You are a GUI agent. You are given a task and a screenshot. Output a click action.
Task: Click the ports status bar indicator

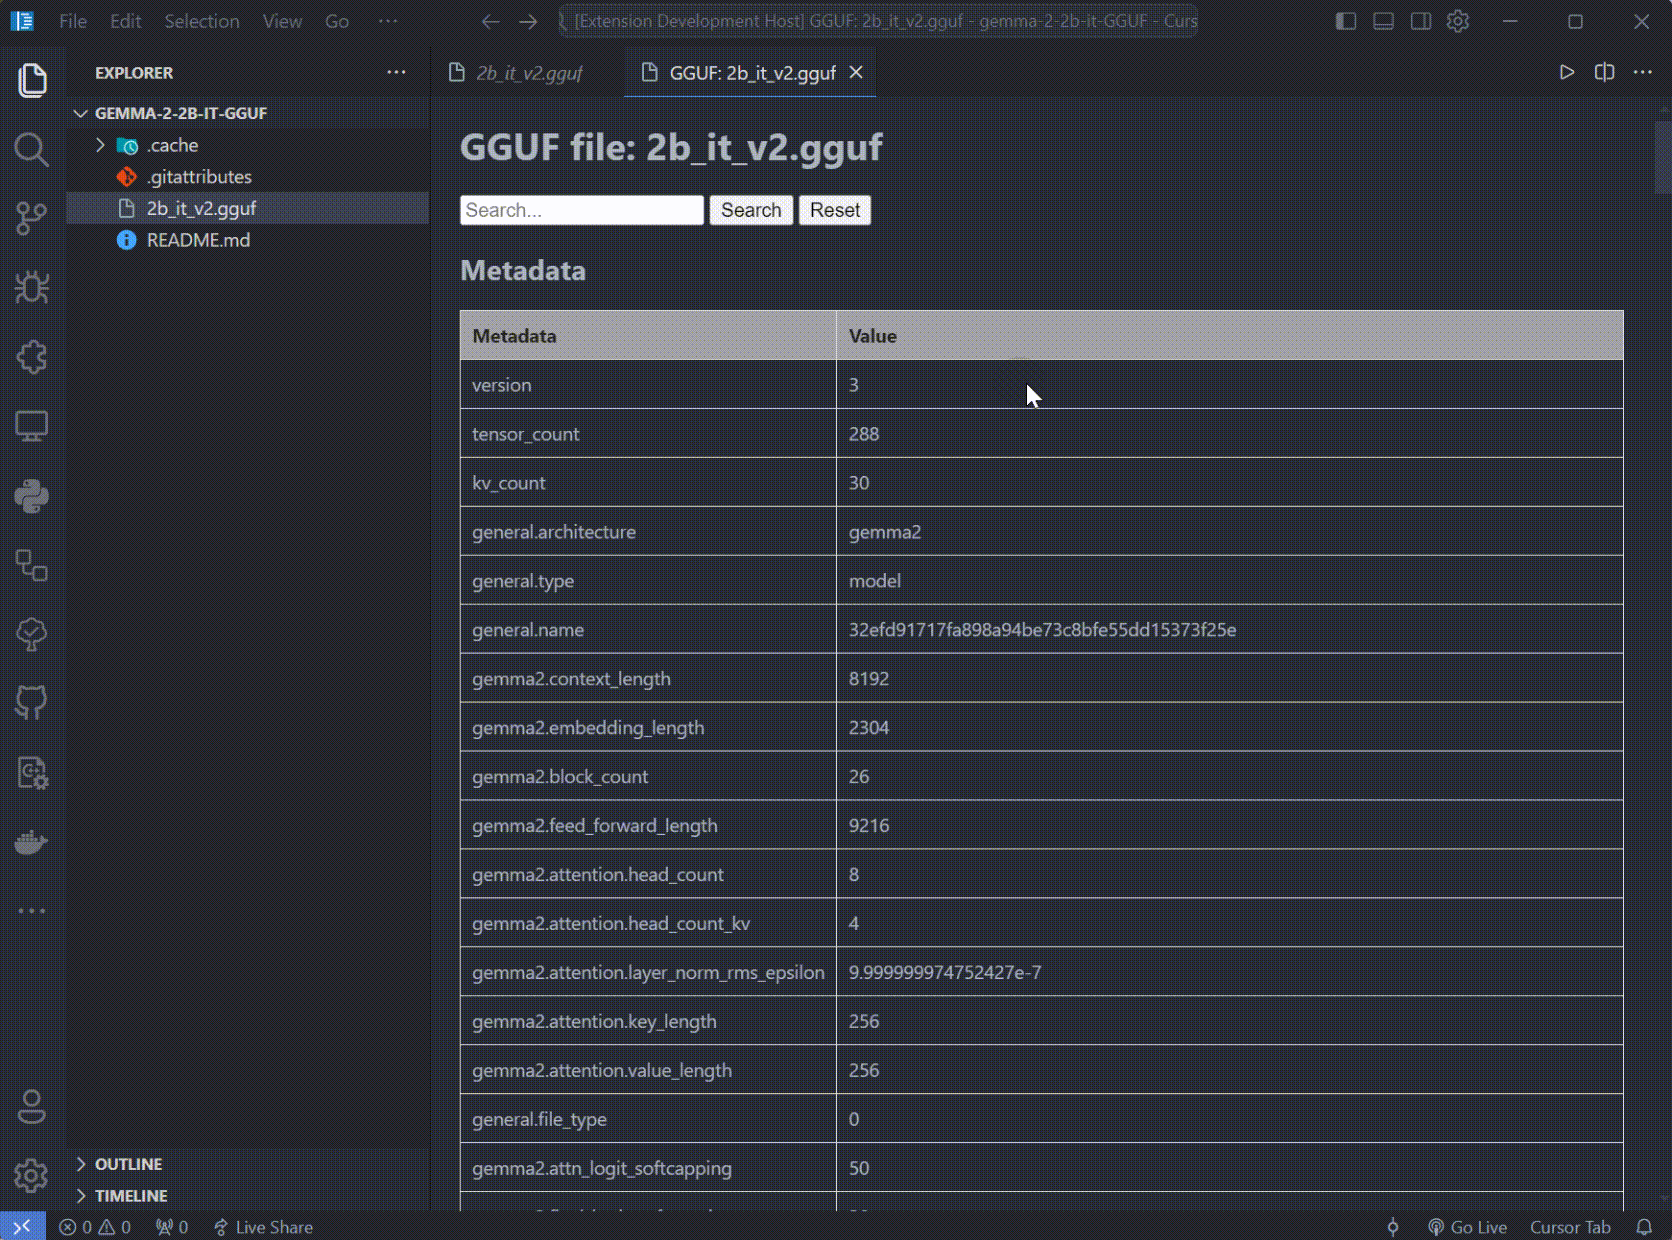coord(172,1227)
